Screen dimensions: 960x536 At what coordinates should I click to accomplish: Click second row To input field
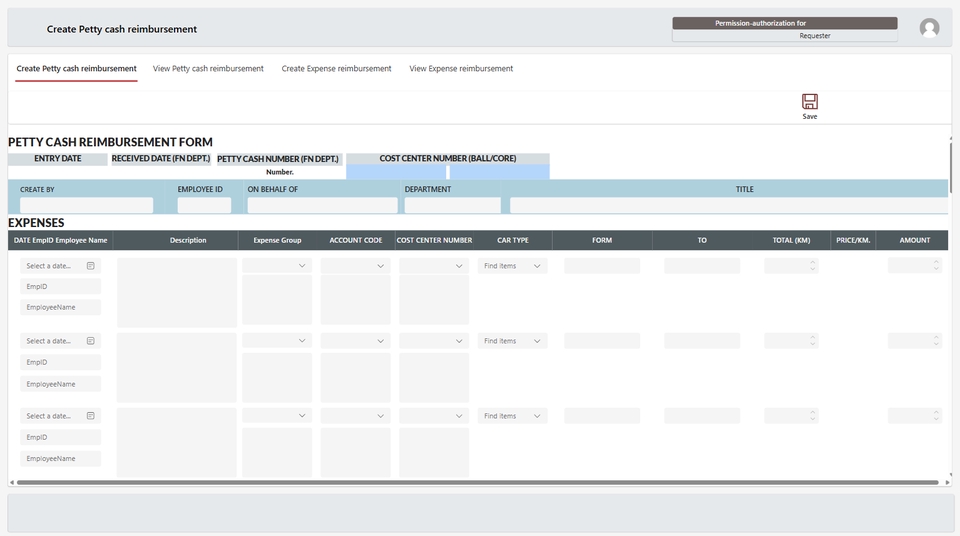[702, 341]
